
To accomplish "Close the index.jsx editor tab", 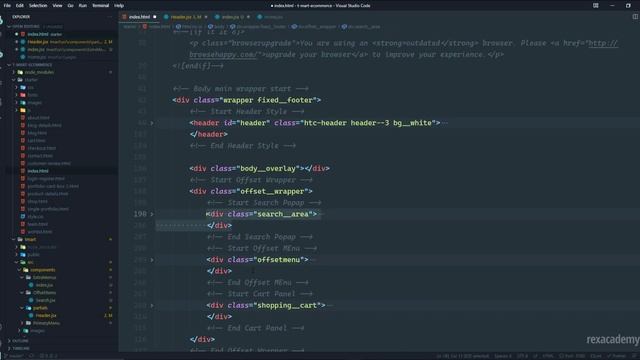I will pos(248,17).
